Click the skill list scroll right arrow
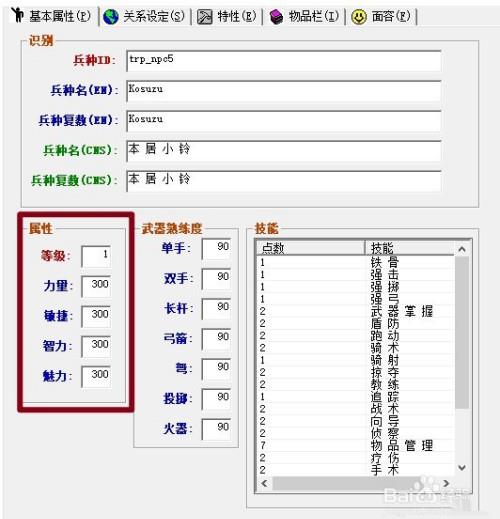 click(447, 483)
